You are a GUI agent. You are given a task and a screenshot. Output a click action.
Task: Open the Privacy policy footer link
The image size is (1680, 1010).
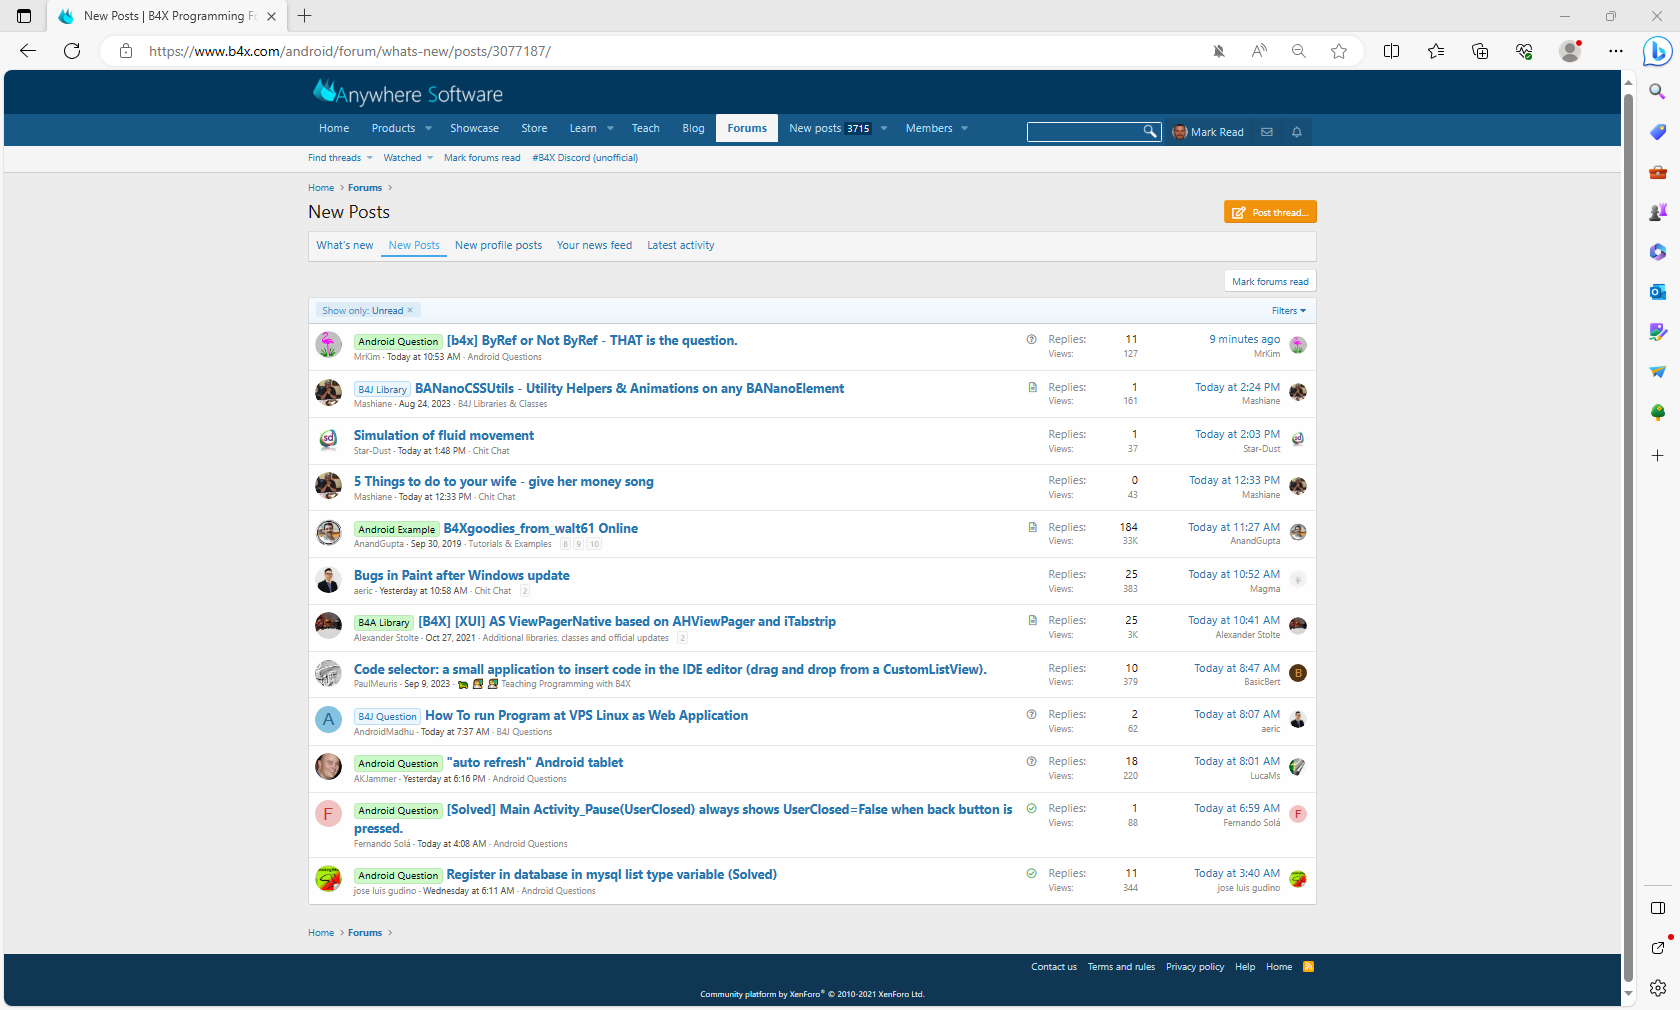coord(1195,967)
